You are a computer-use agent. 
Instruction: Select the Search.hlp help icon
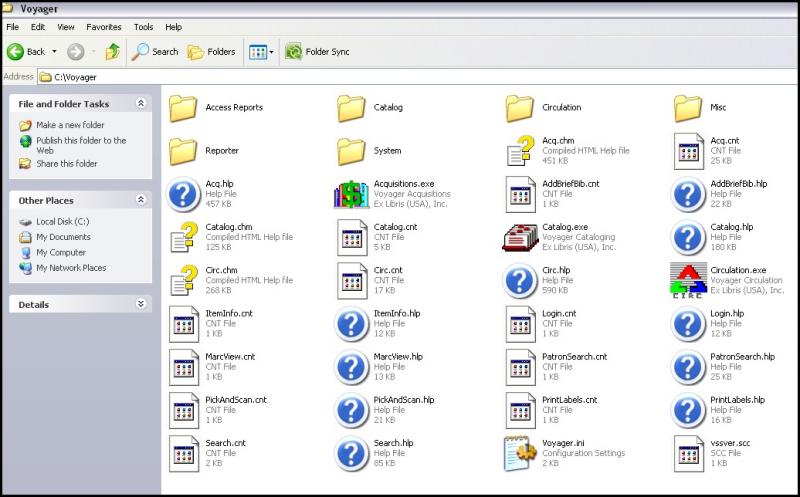352,454
